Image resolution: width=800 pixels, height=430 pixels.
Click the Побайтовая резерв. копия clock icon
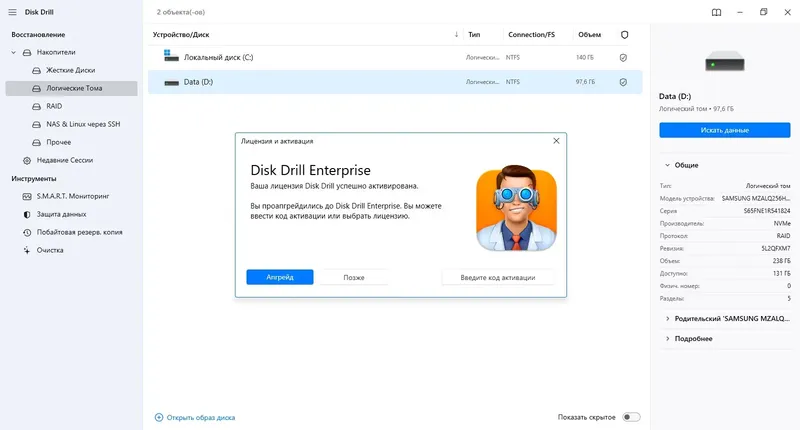pyautogui.click(x=27, y=232)
